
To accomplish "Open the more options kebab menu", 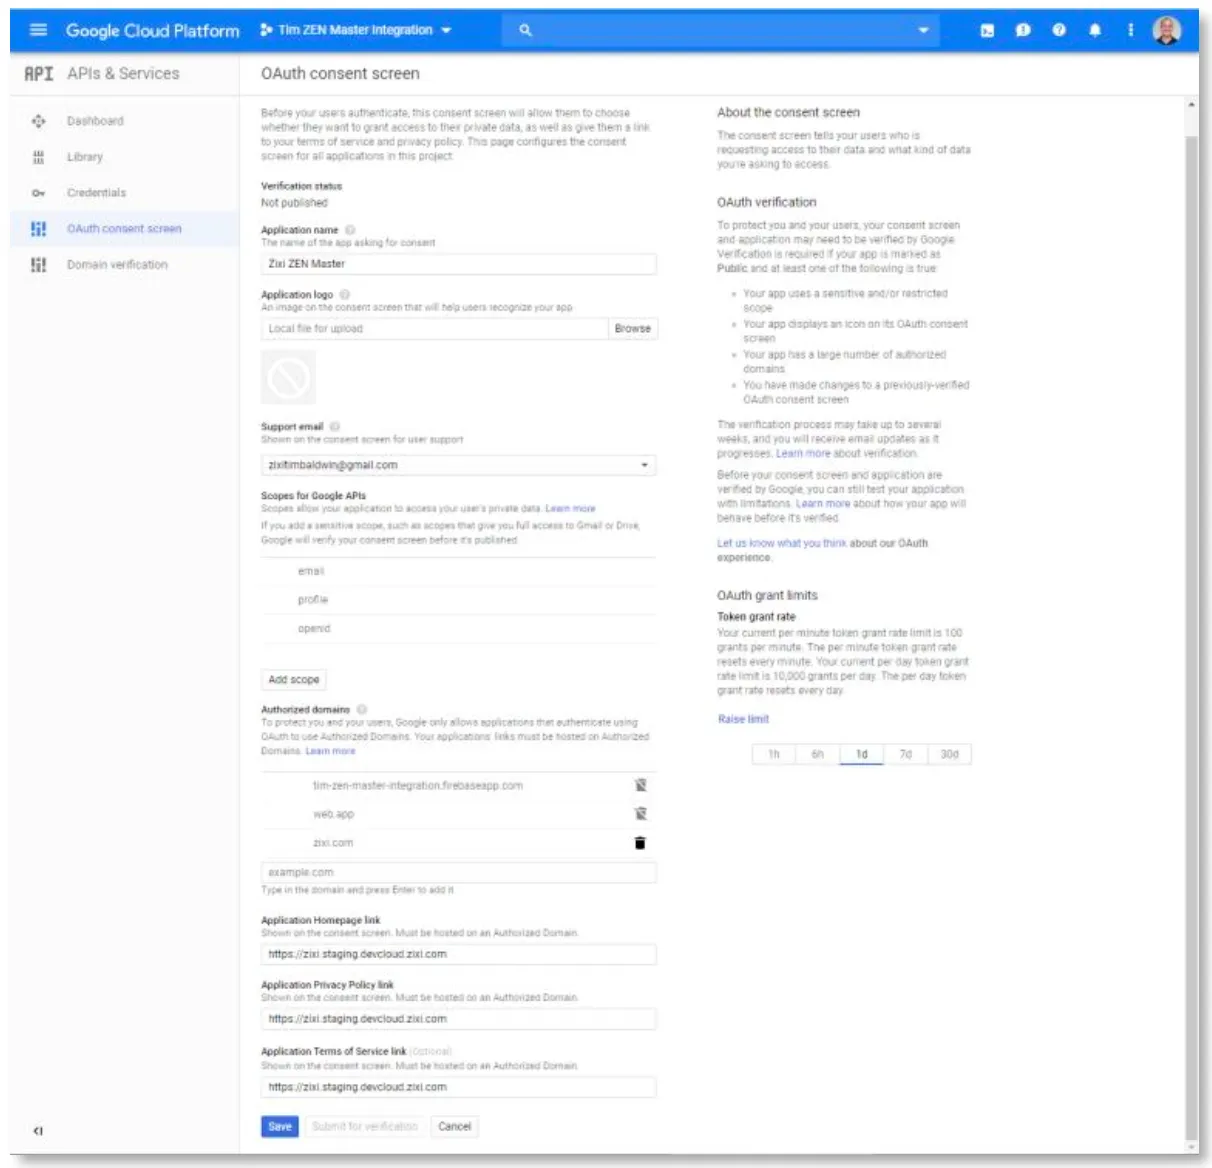I will [1131, 30].
